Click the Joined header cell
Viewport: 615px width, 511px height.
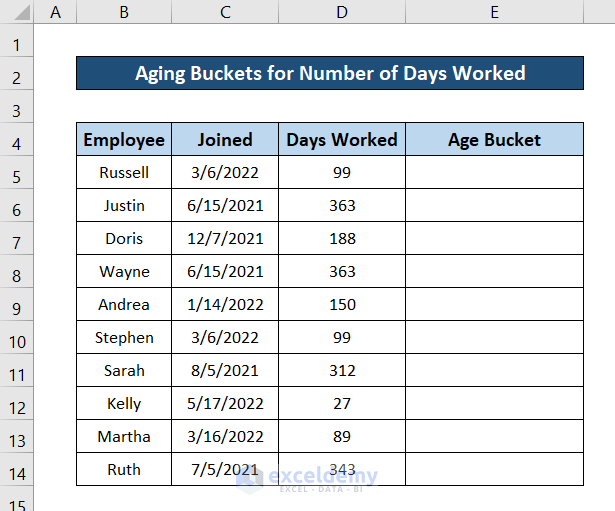tap(225, 140)
